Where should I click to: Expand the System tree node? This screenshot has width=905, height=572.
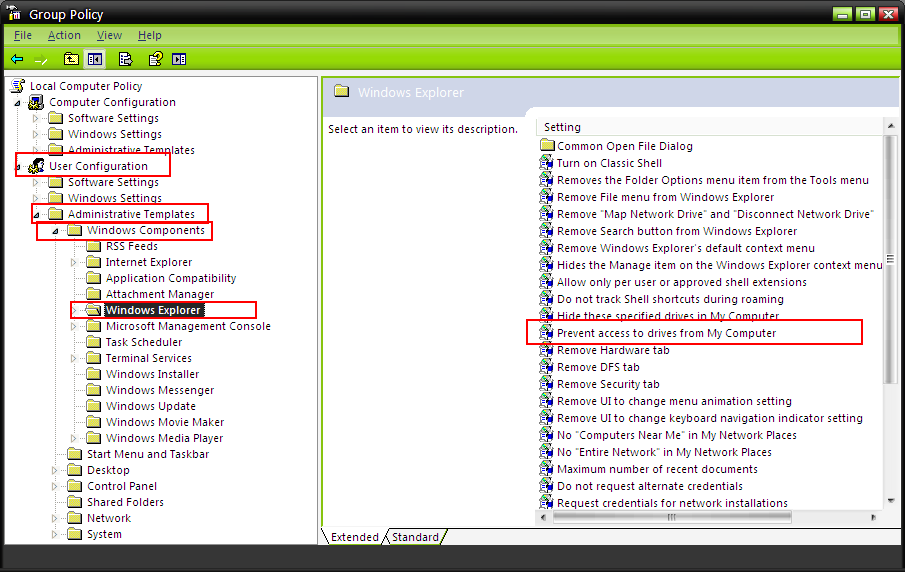[x=54, y=534]
